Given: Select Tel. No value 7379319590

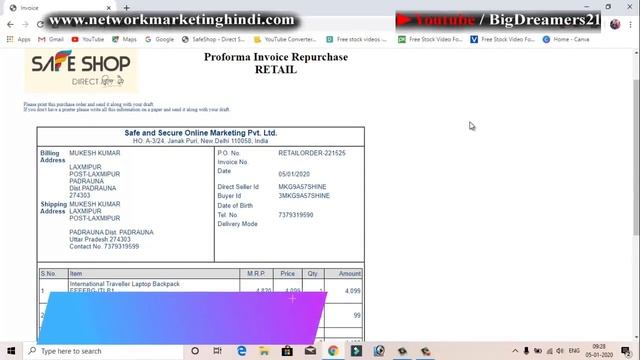Looking at the screenshot, I should click(x=296, y=215).
